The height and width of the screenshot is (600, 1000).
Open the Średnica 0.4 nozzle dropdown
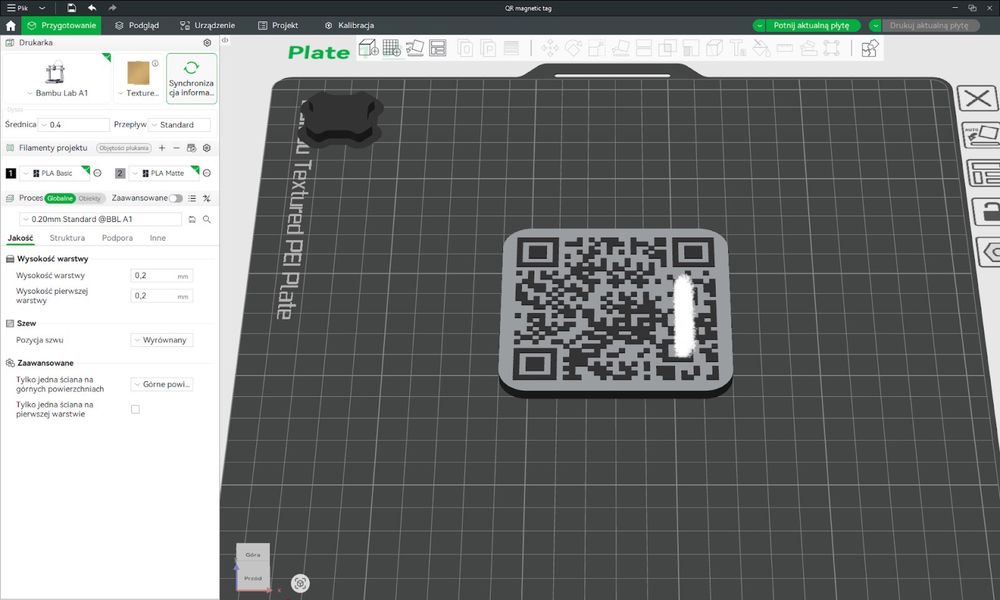(73, 125)
